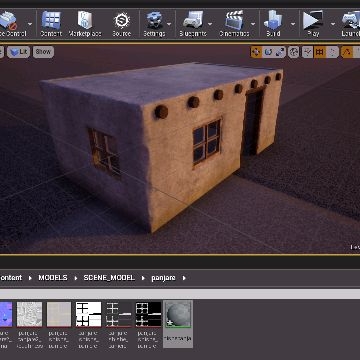Open the Lit view mode menu
This screenshot has height=360, width=360.
[18, 52]
